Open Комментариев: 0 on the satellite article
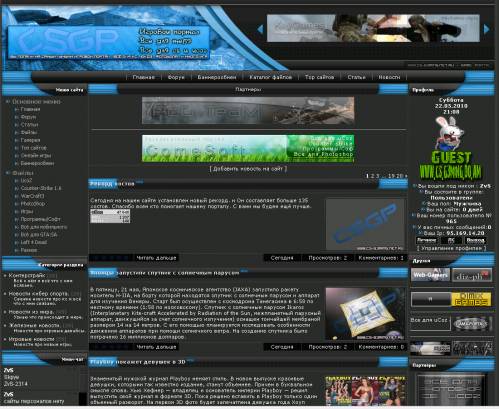This screenshot has width=499, height=409. [381, 347]
